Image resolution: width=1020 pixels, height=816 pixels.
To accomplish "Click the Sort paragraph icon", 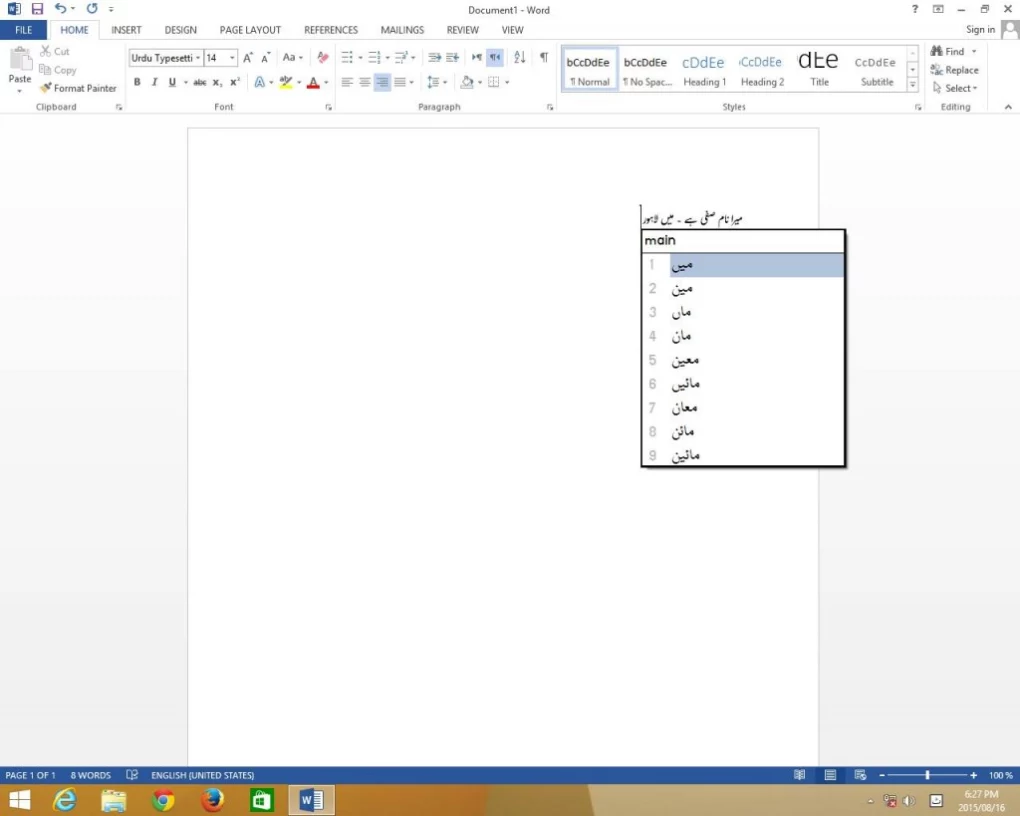I will (x=519, y=57).
